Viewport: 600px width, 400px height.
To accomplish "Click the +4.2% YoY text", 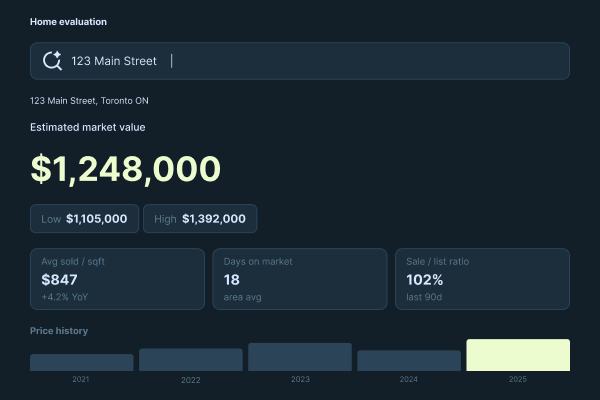I will pos(65,297).
